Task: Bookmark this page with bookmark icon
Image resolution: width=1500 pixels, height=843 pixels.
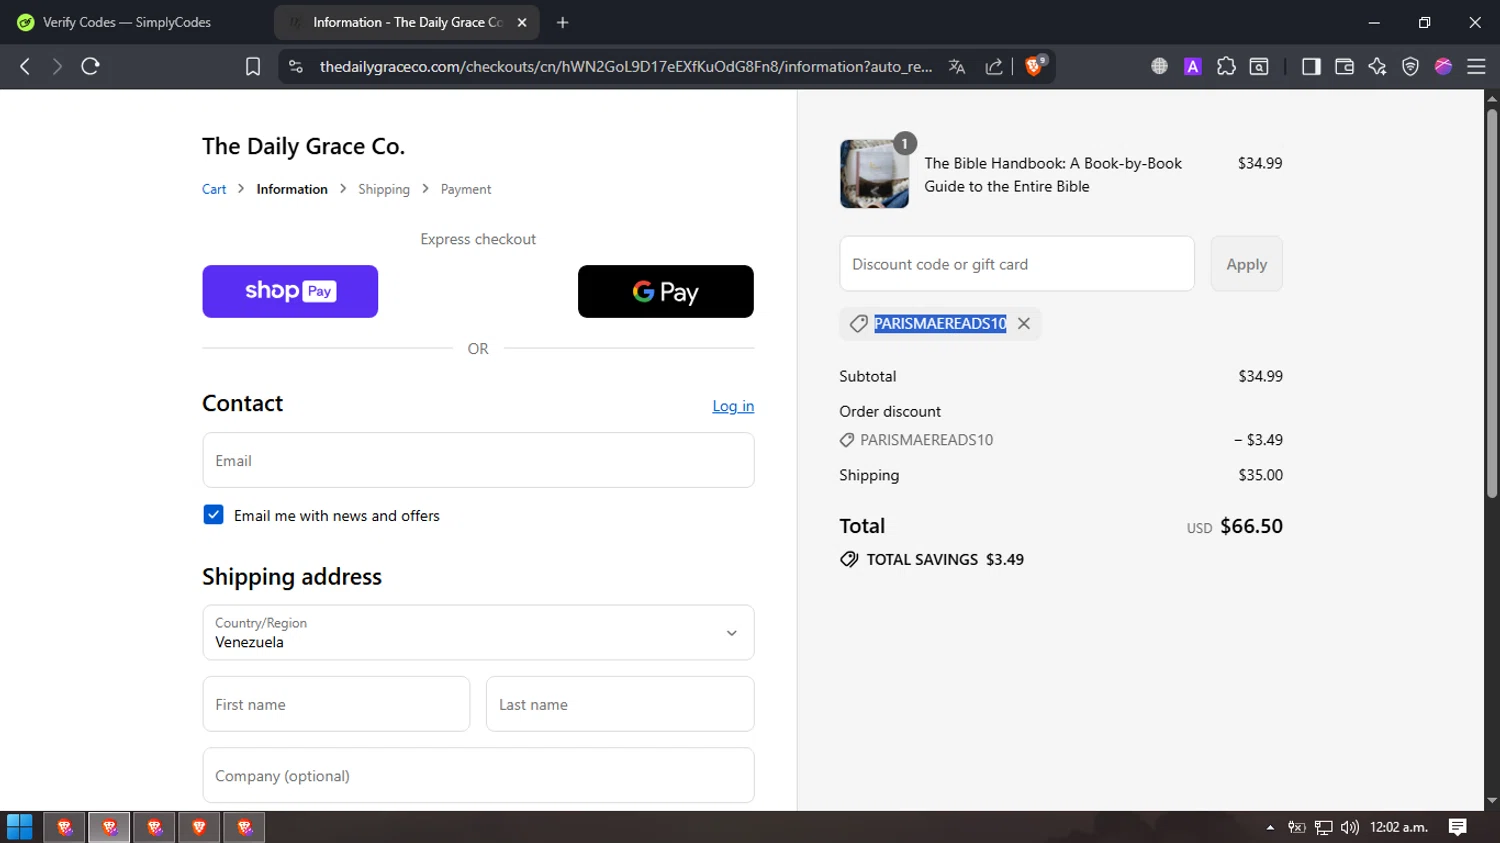Action: pyautogui.click(x=253, y=66)
